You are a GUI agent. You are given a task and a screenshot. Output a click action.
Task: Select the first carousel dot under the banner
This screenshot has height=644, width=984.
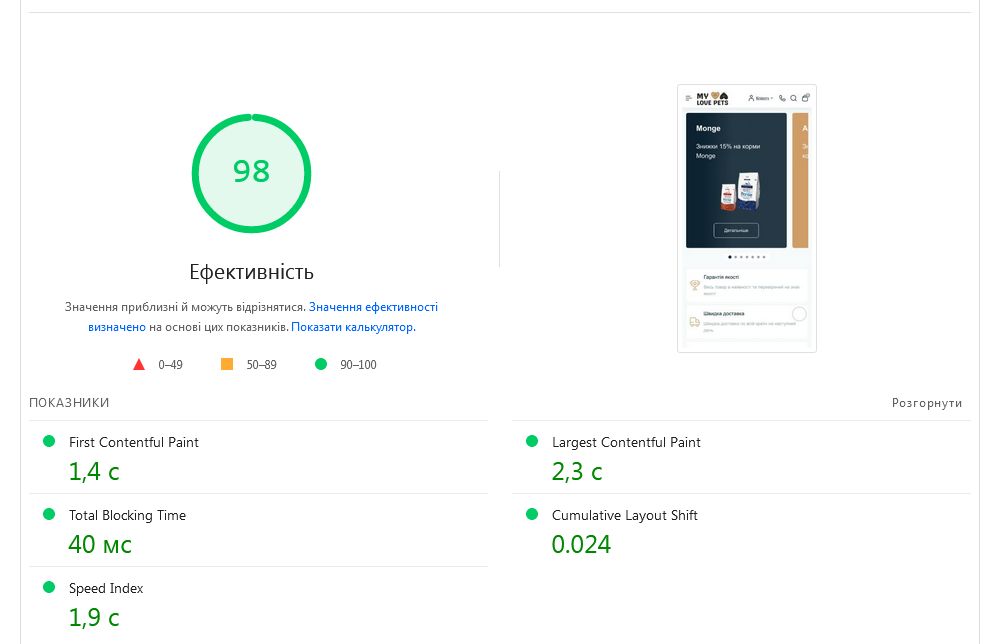pos(730,257)
